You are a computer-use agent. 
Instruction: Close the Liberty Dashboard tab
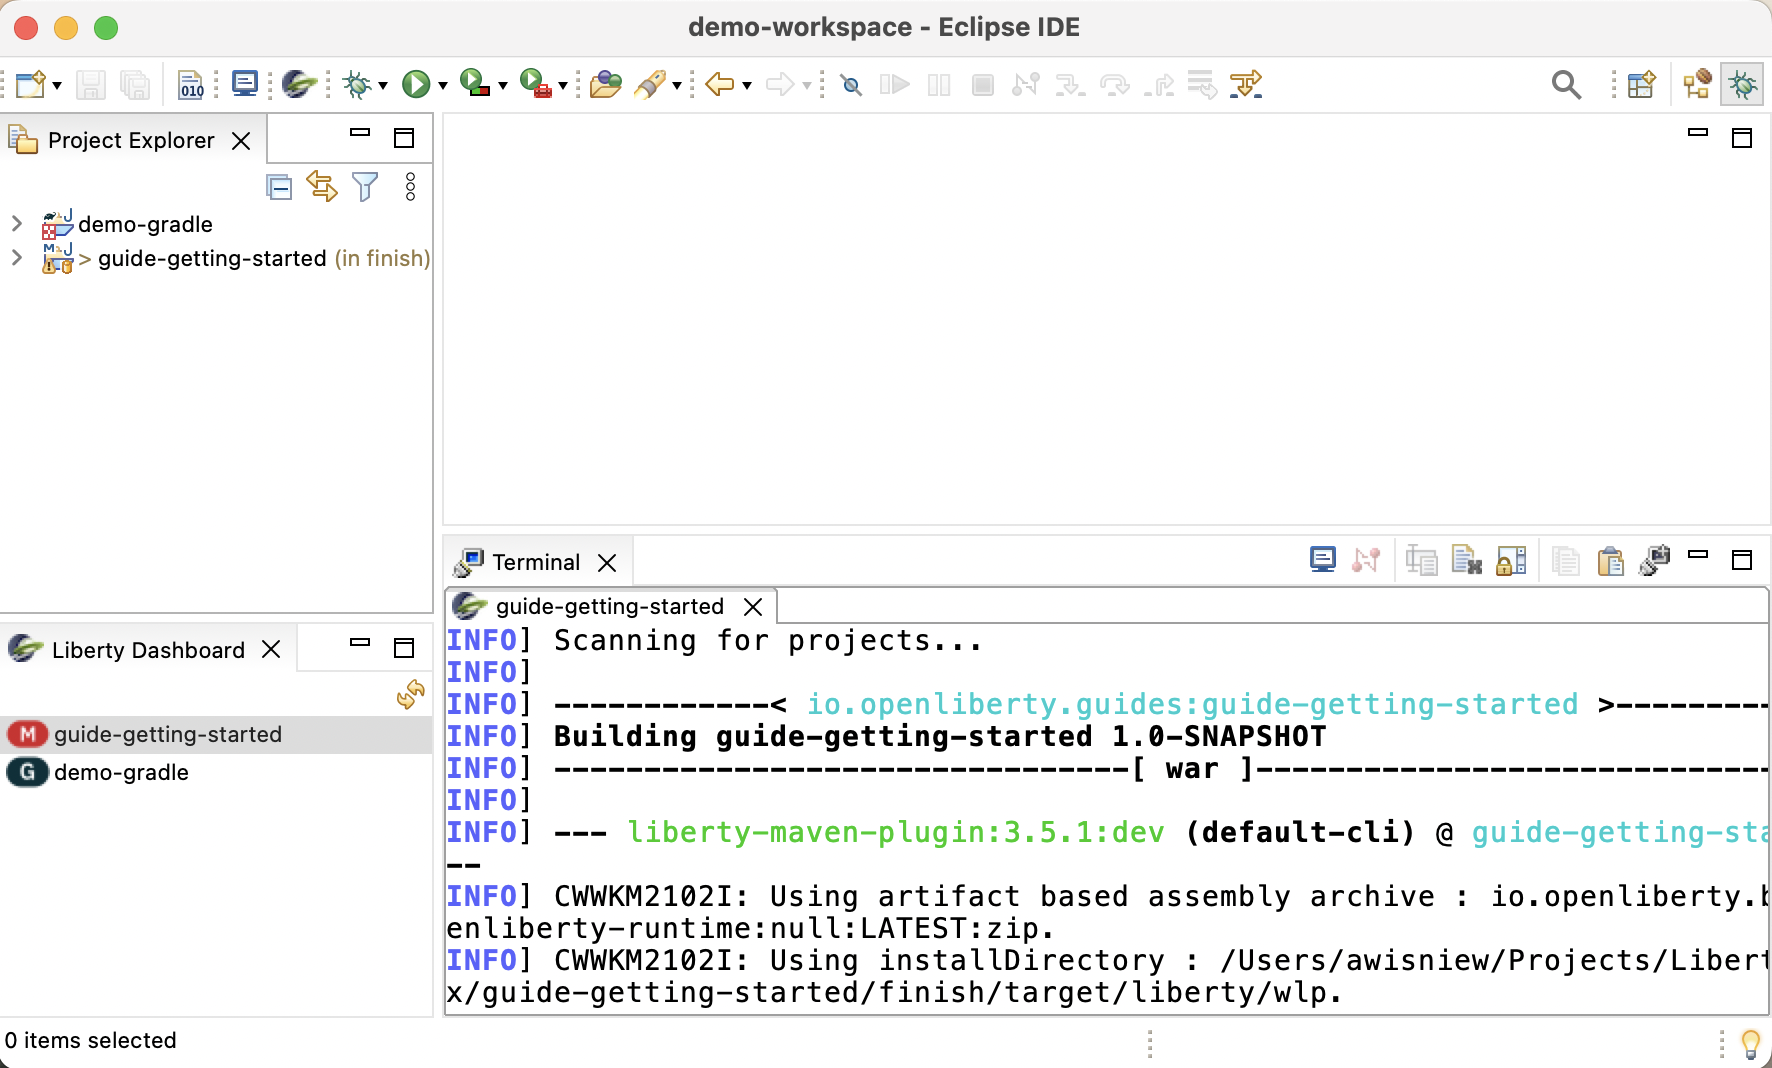click(x=271, y=649)
